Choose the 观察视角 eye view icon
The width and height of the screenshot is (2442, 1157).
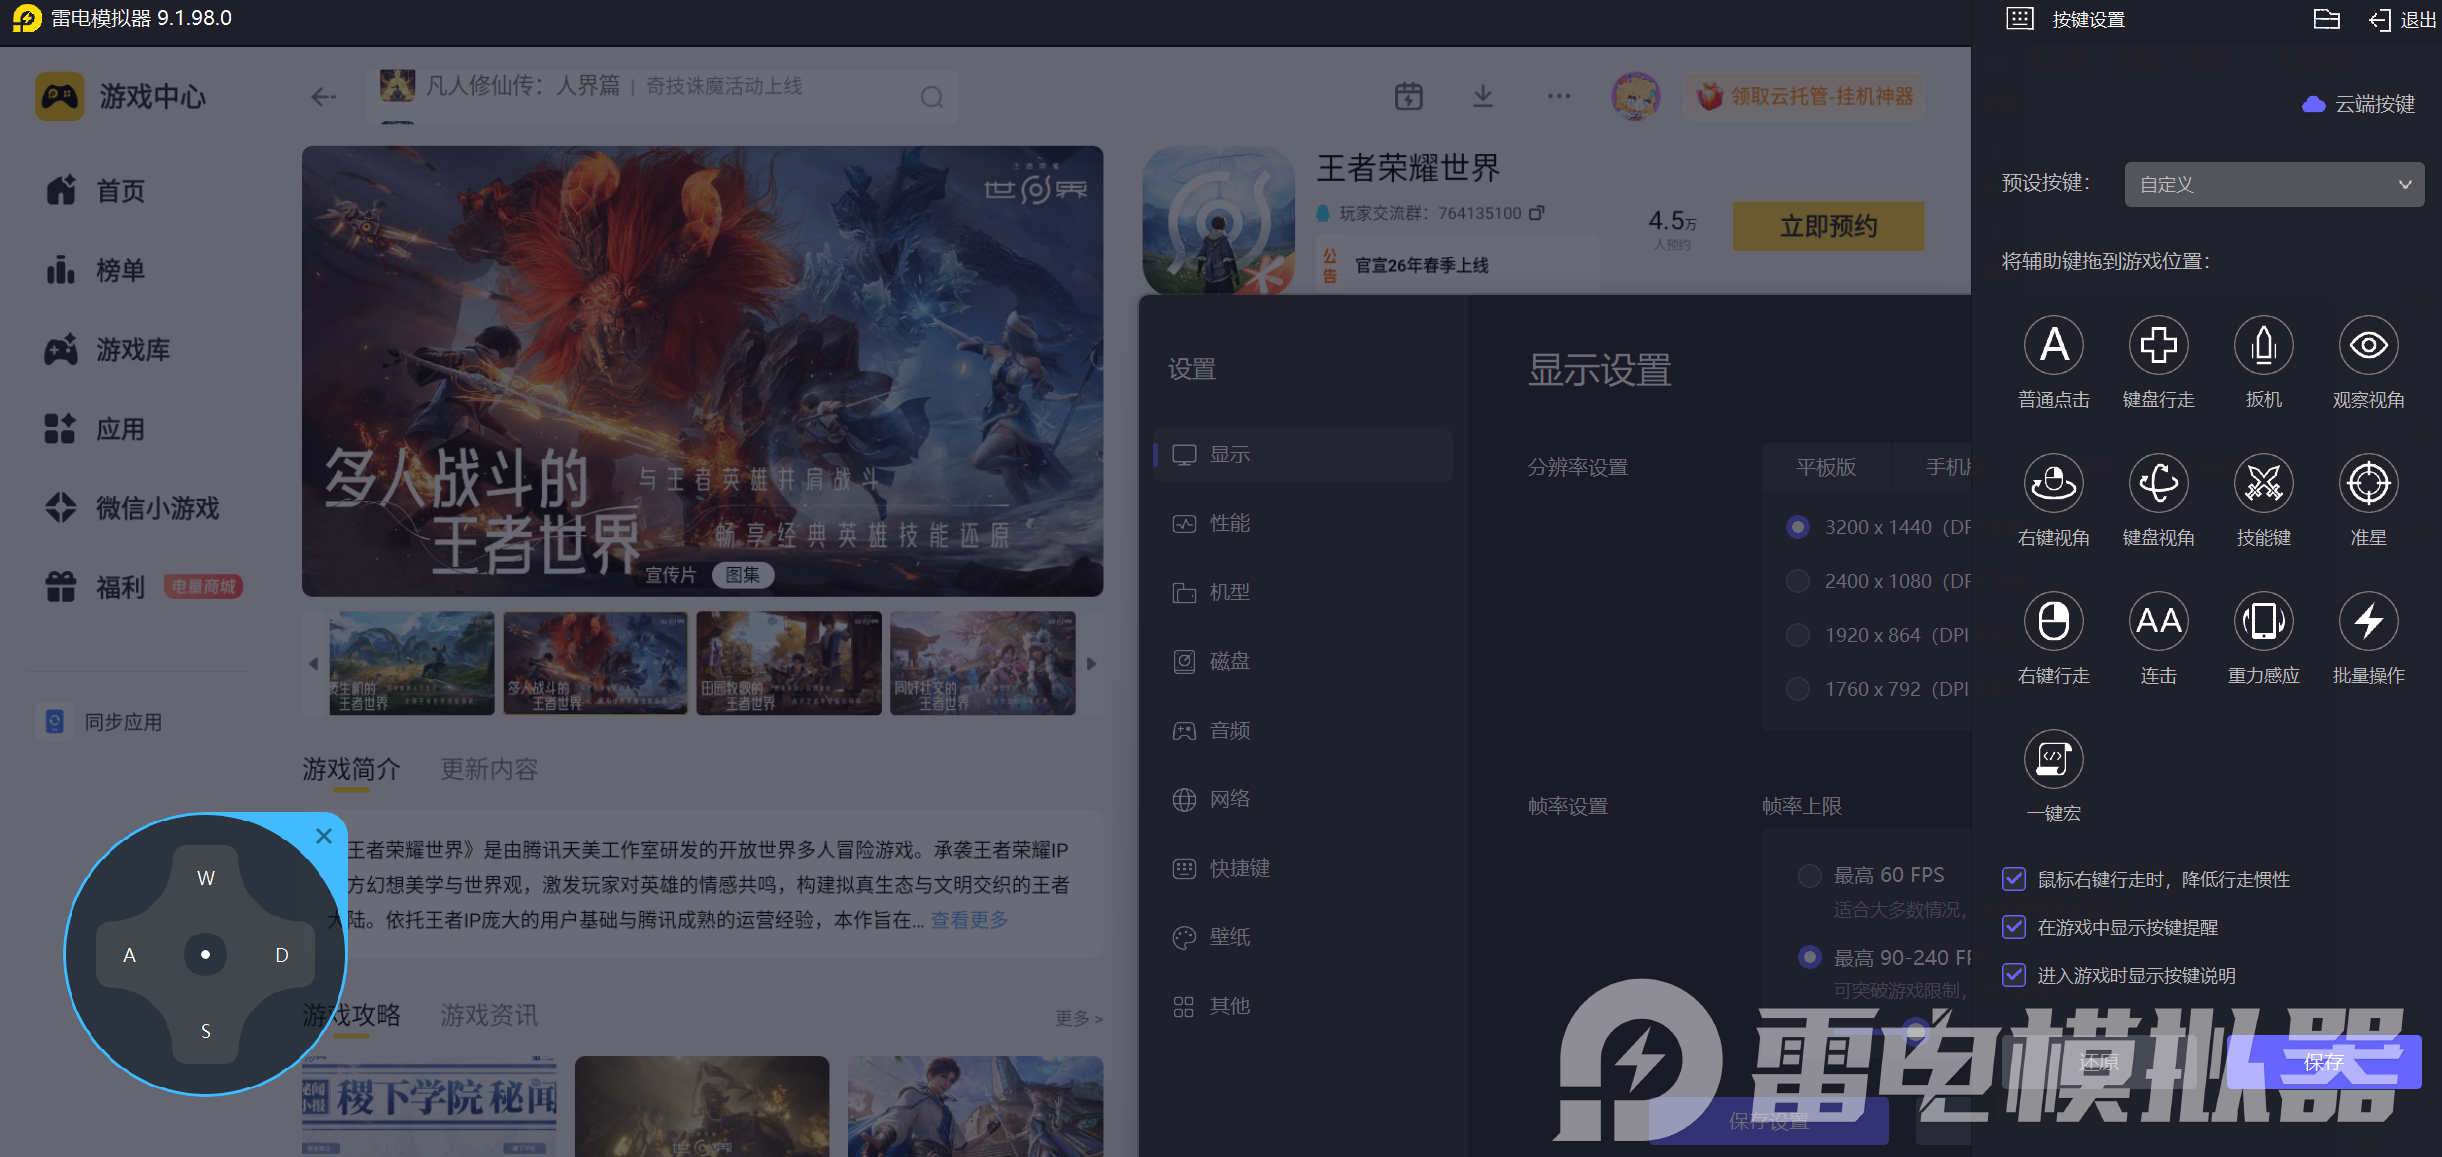point(2368,346)
